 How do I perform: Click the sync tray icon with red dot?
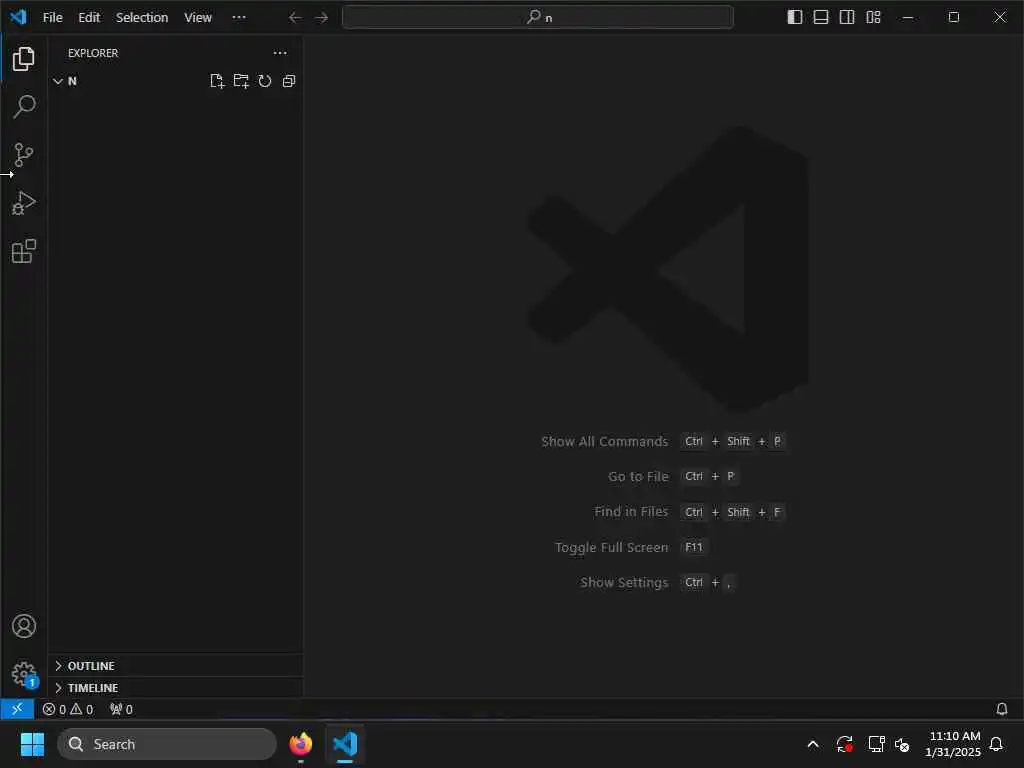tap(844, 744)
